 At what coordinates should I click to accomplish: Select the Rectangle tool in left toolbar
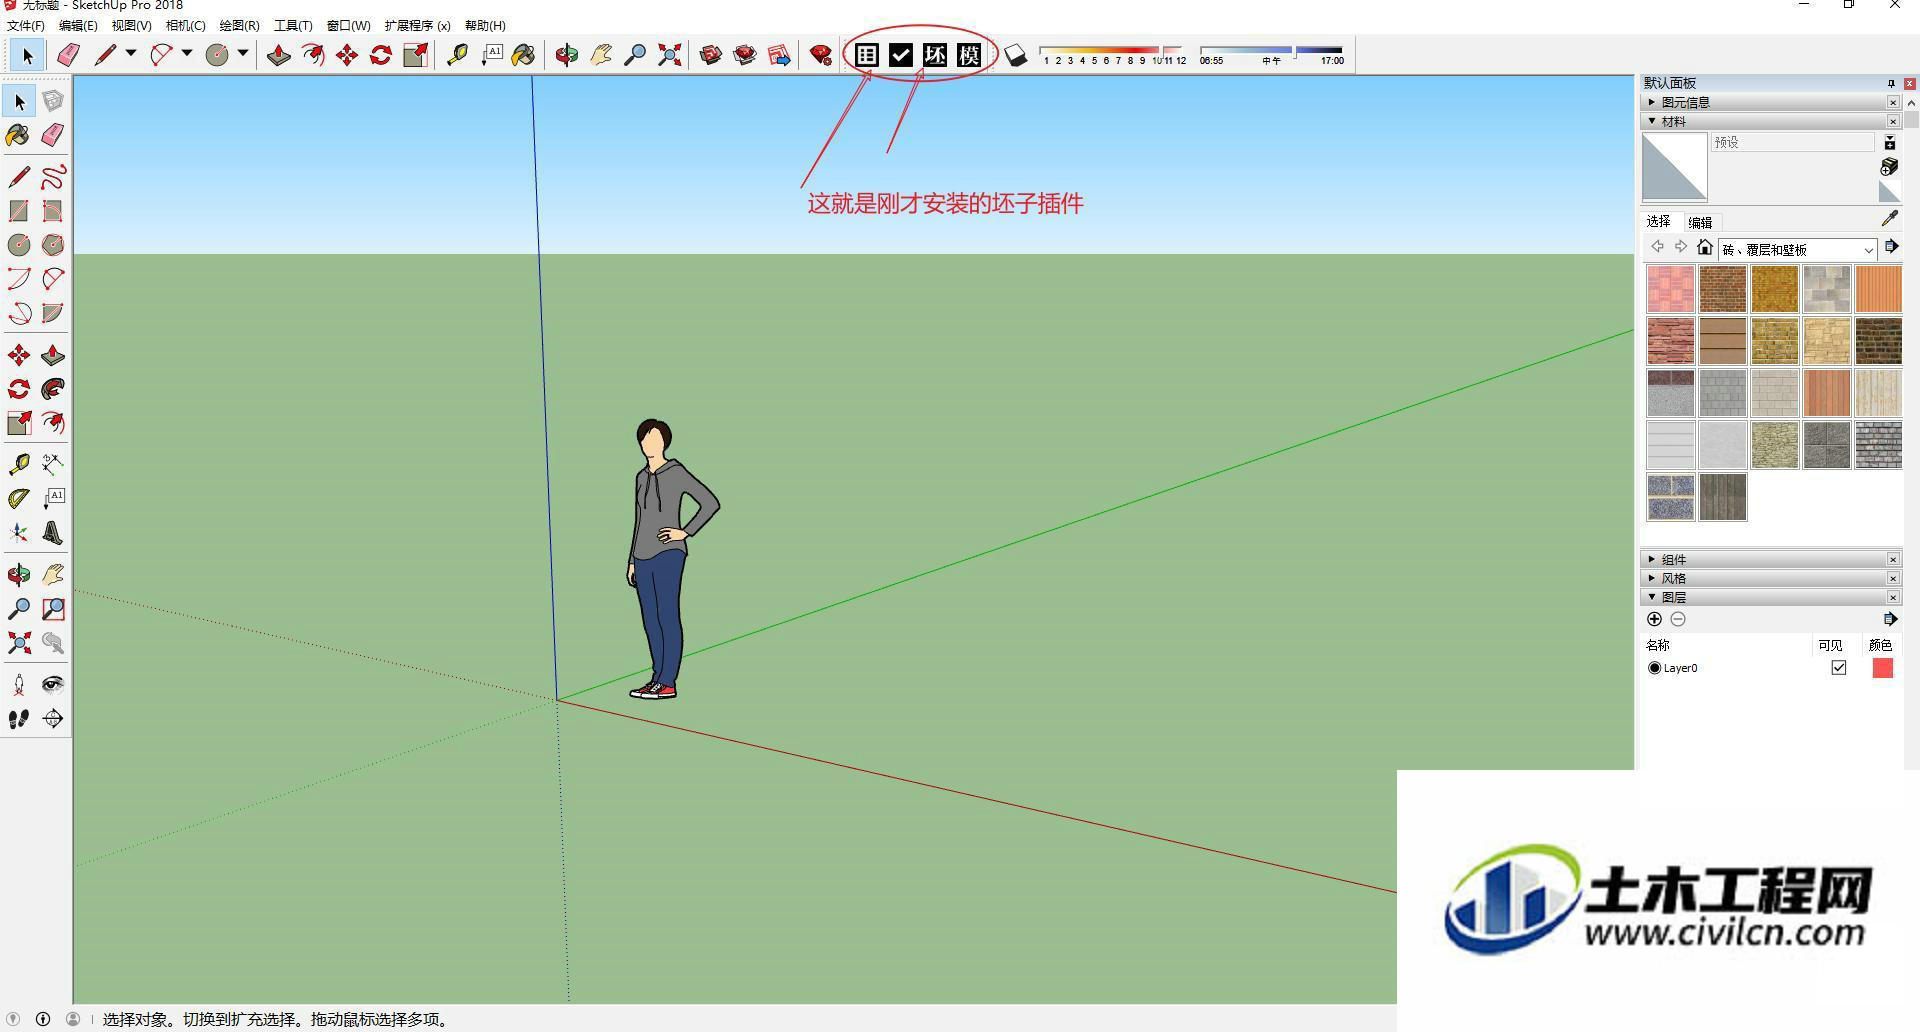(x=19, y=211)
